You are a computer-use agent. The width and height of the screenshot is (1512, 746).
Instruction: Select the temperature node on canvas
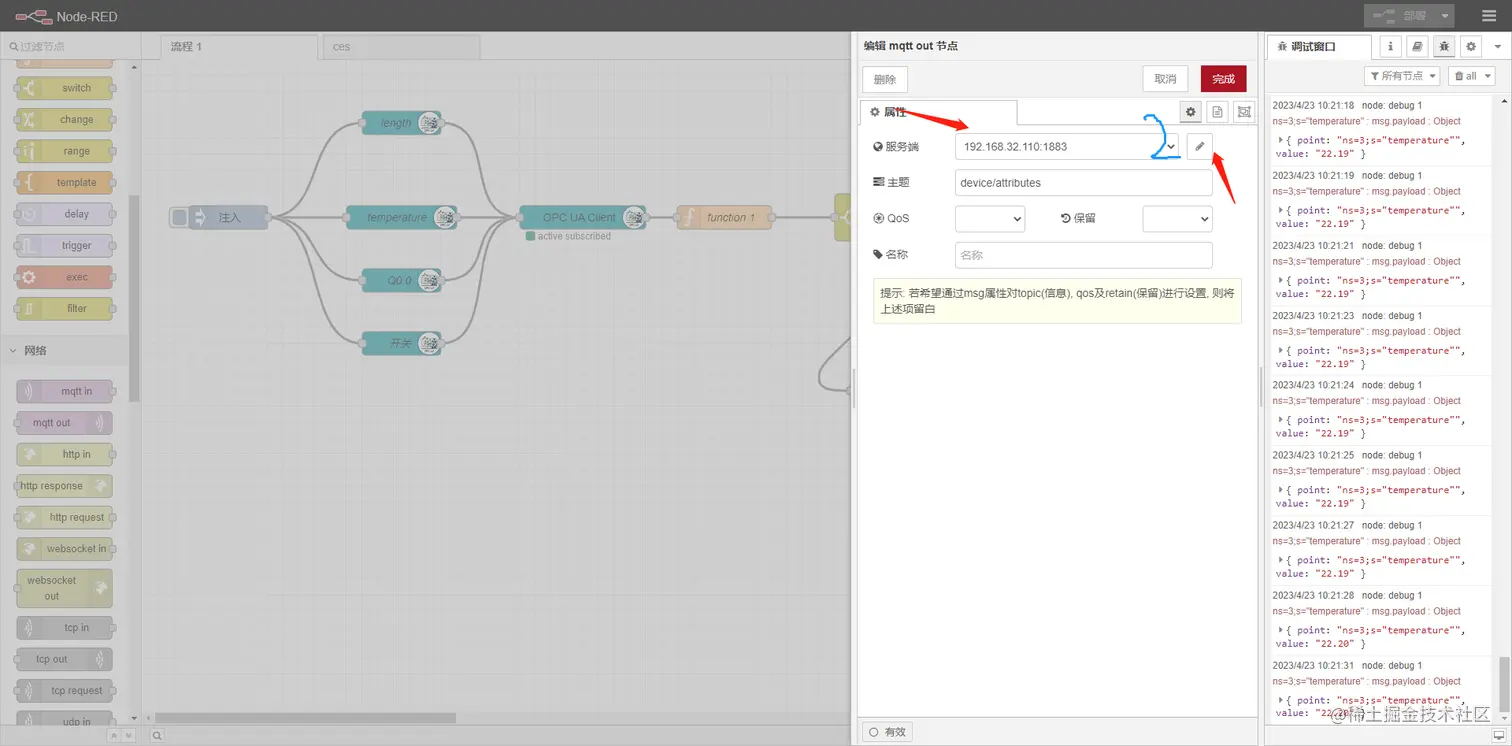[x=401, y=217]
